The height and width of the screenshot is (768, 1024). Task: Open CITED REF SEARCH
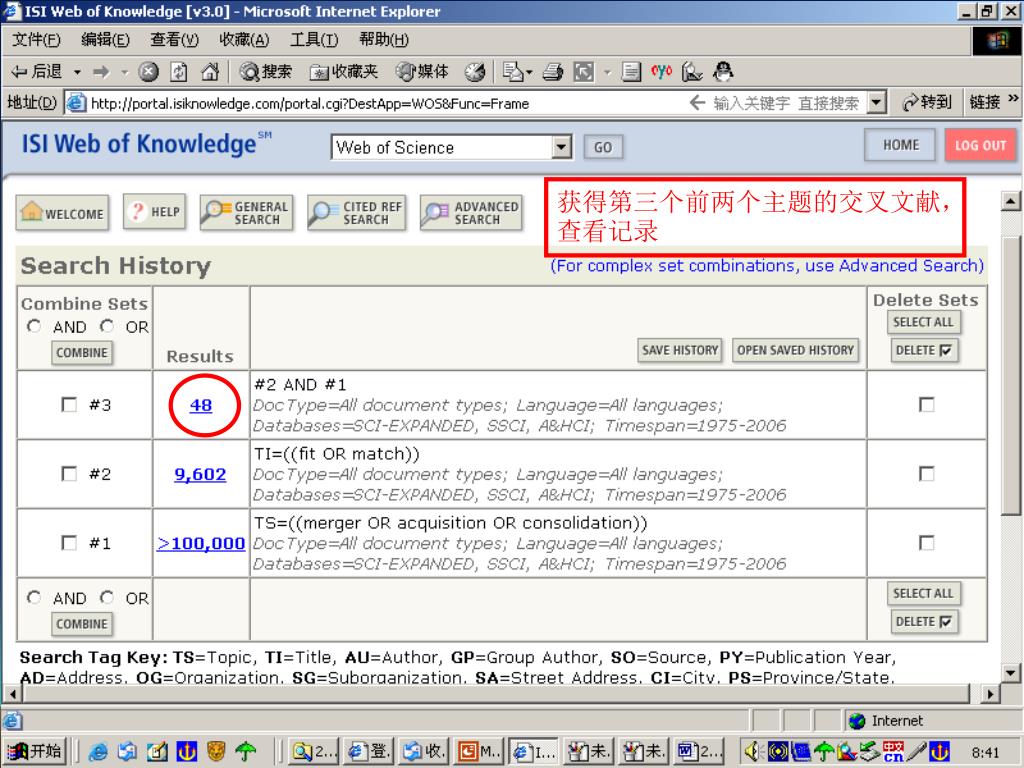(x=357, y=213)
